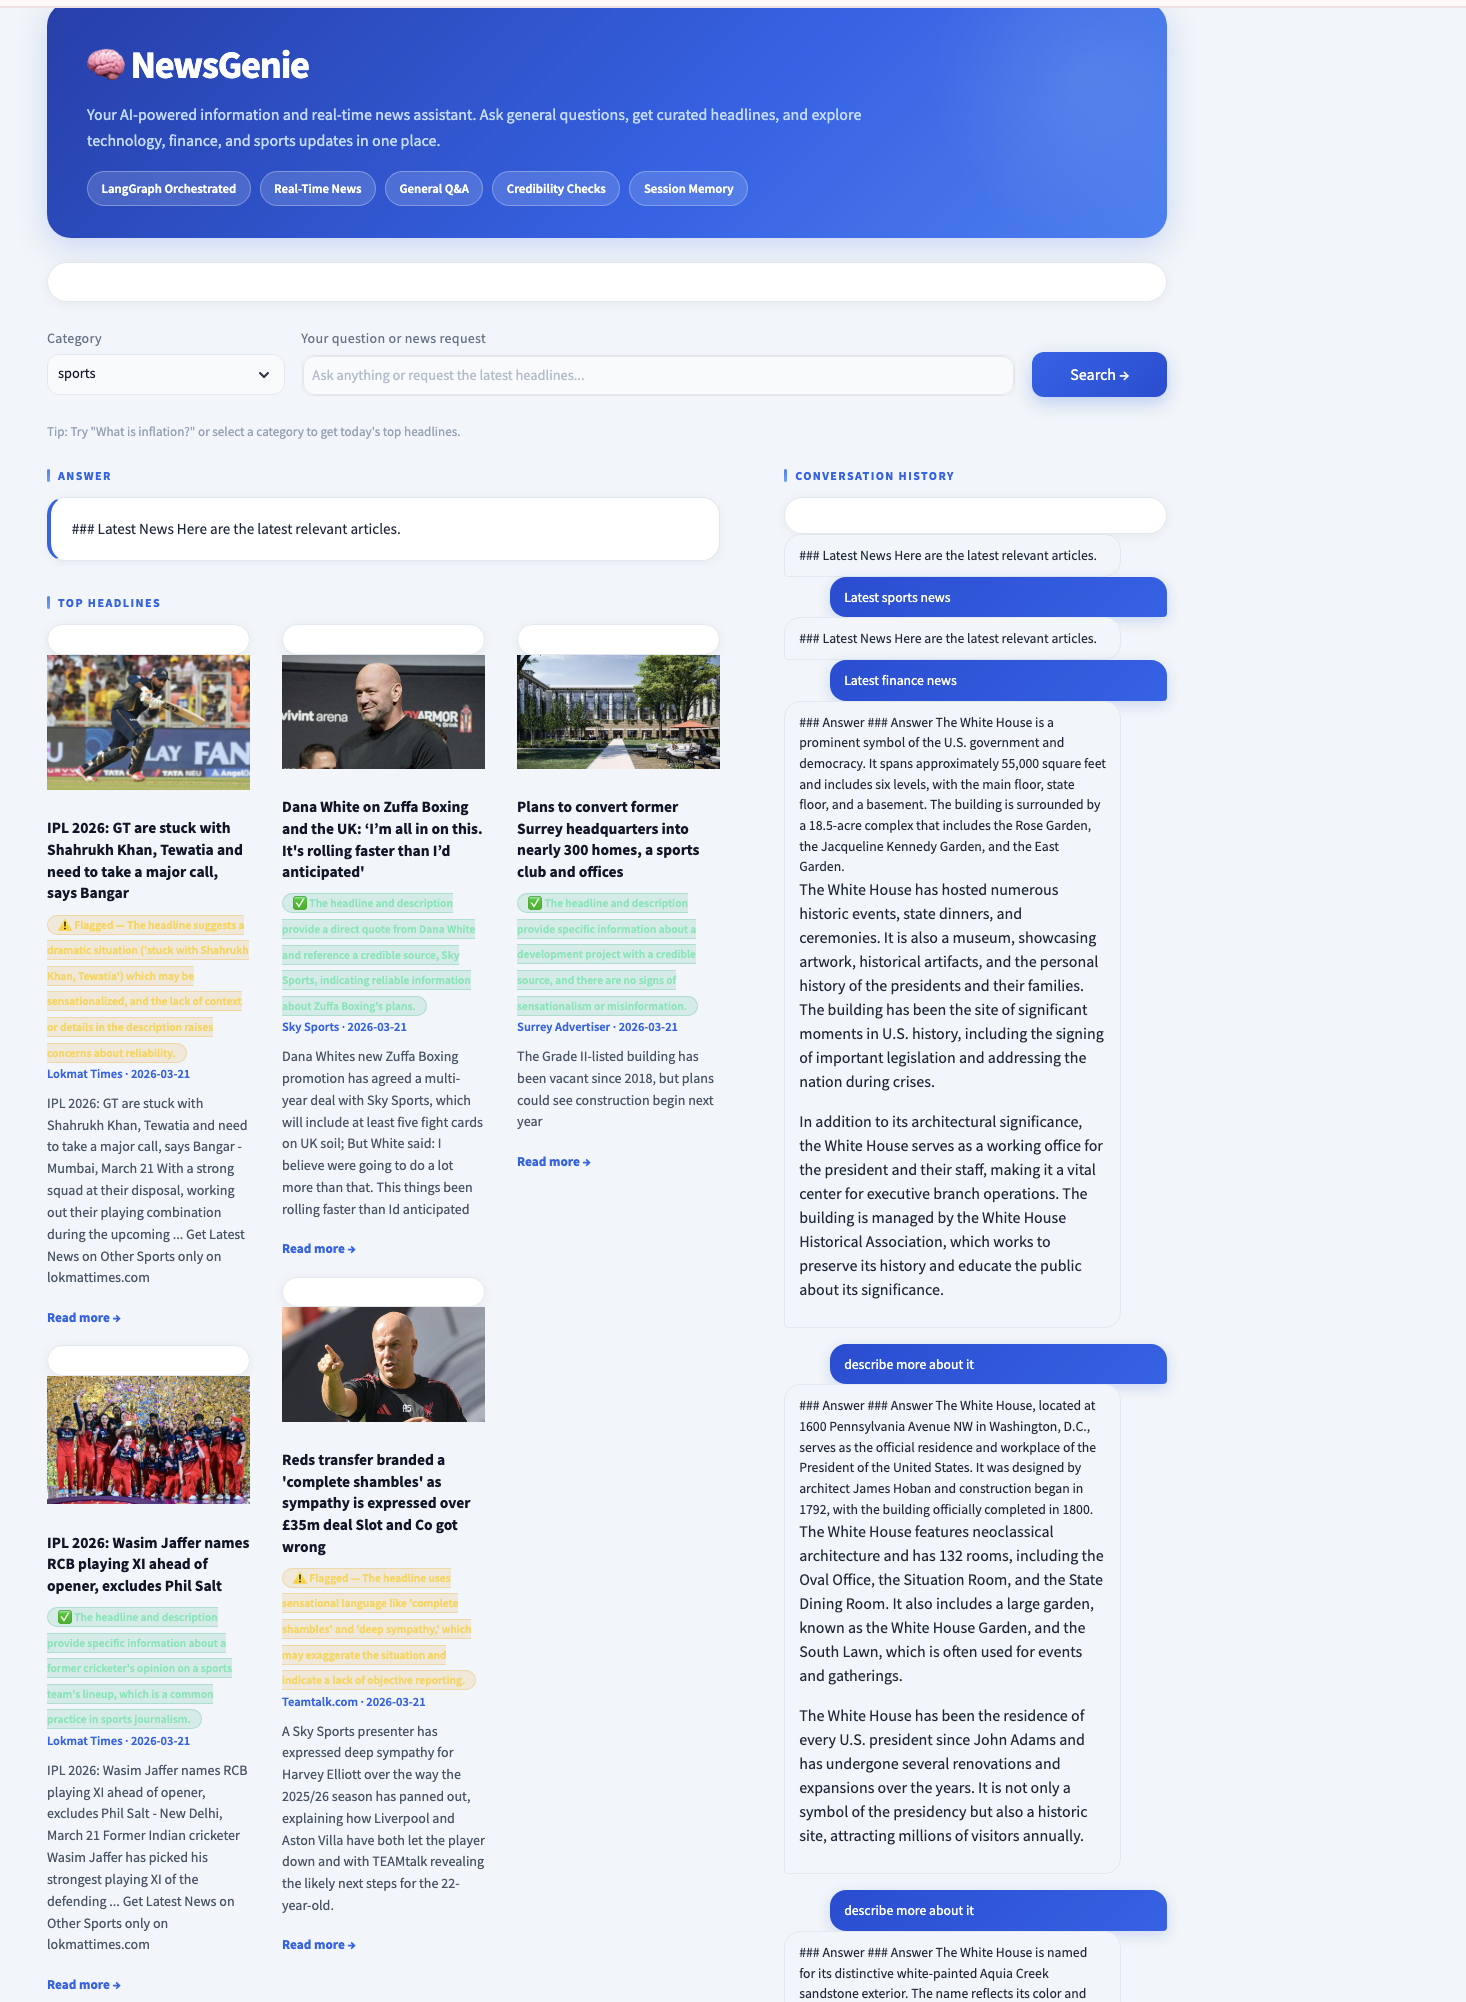Open the Dana White photo thumbnail

coord(383,712)
